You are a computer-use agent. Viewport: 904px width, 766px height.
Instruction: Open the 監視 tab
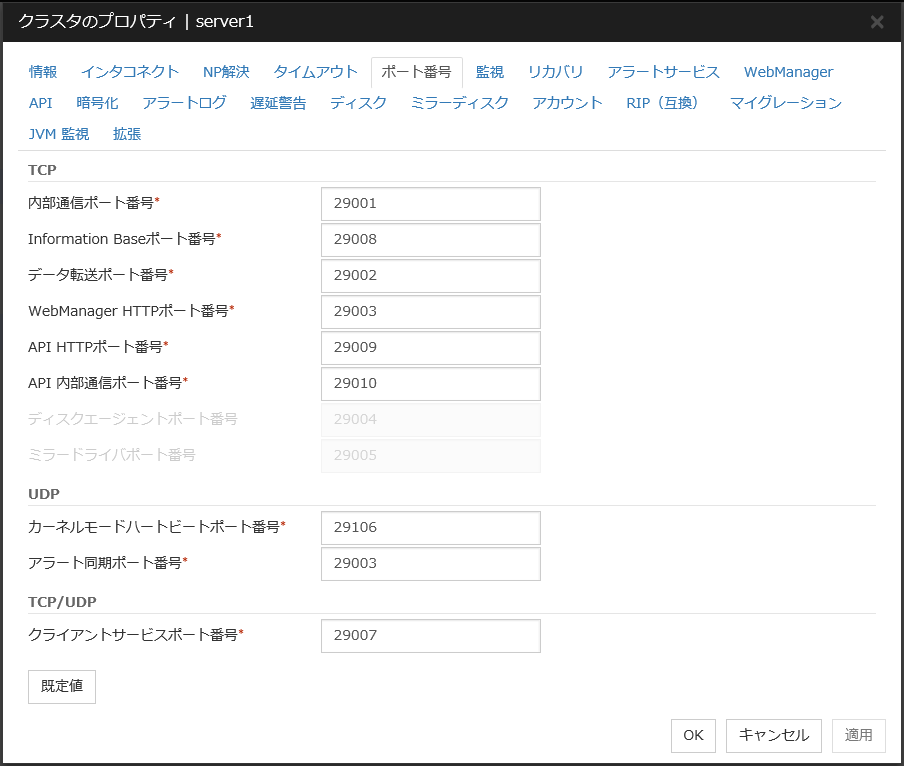(x=490, y=72)
